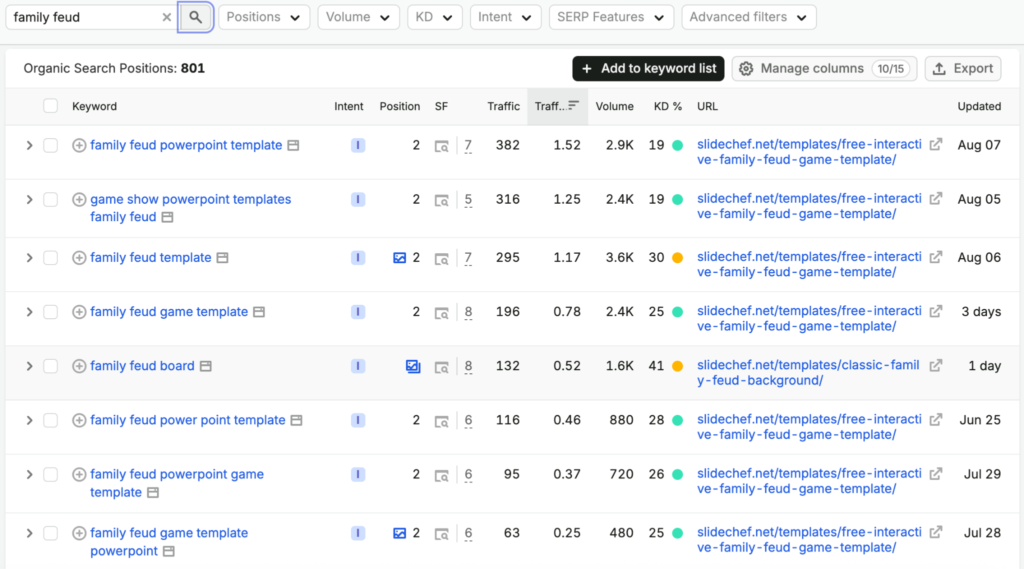The image size is (1024, 569).
Task: Click orange KD dot for family feud board
Action: (677, 366)
